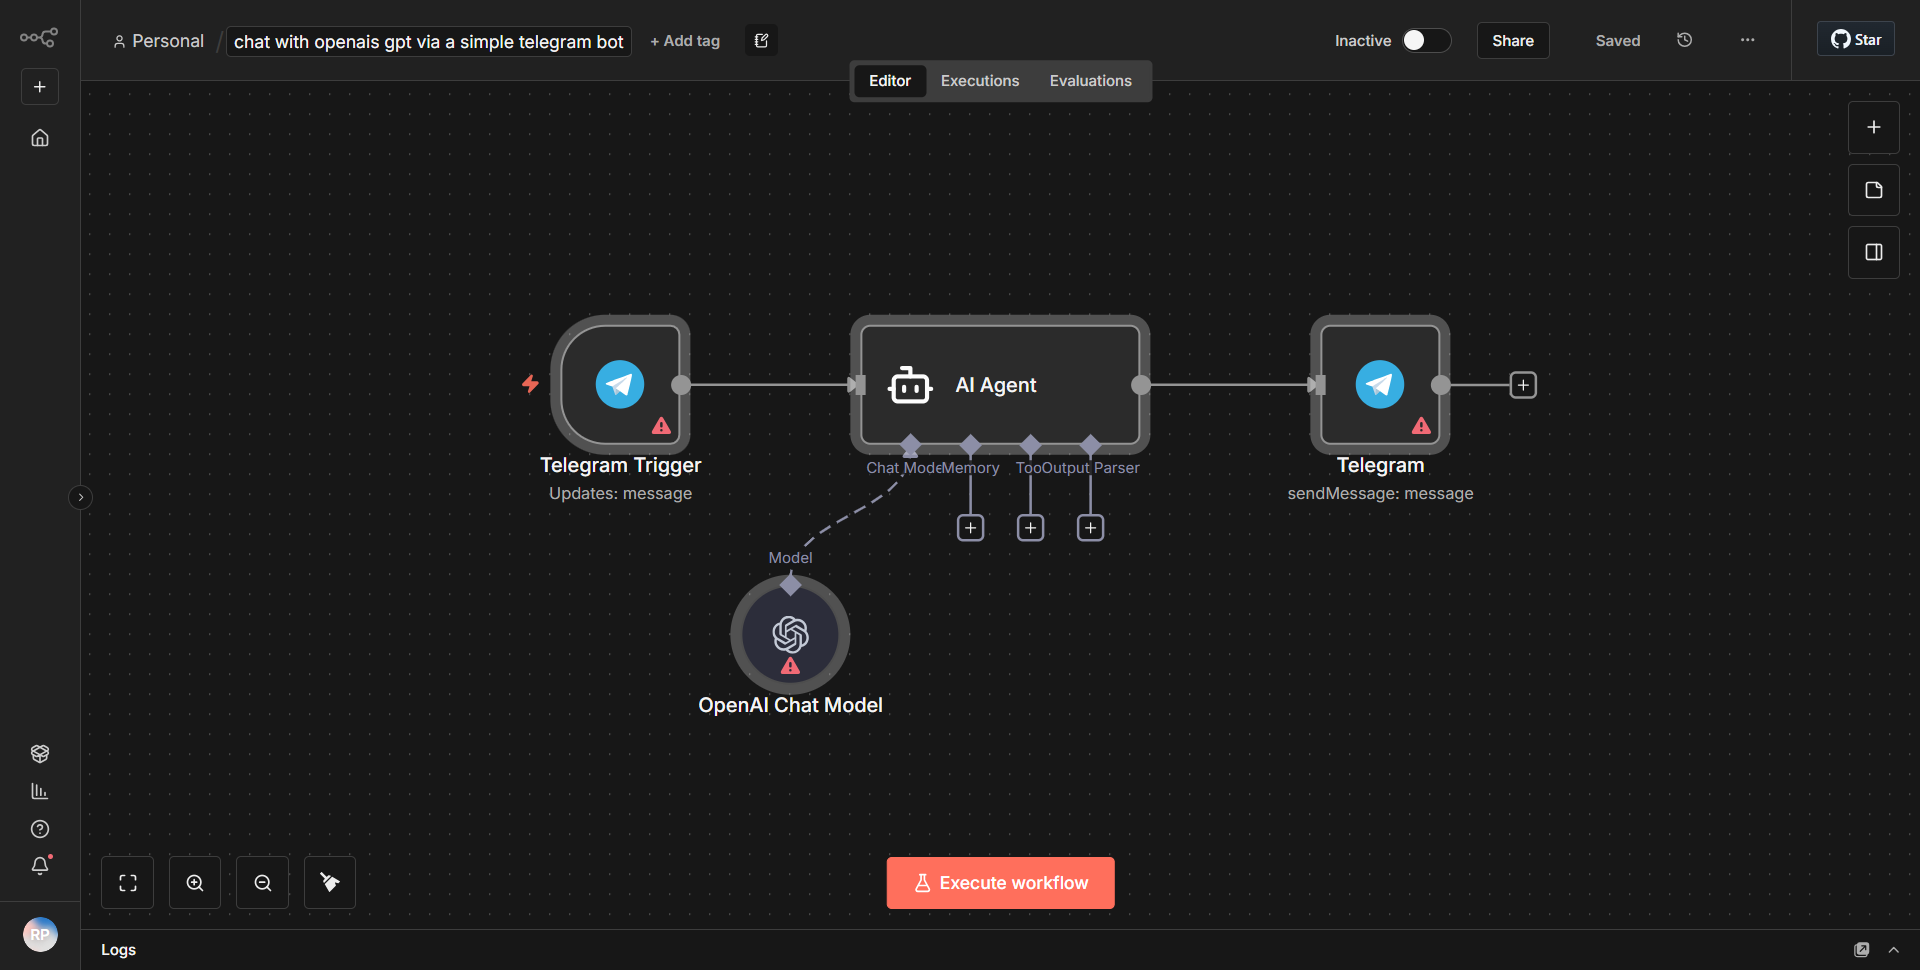The width and height of the screenshot is (1920, 970).
Task: Open the nodes panel via the plus icon
Action: (1873, 127)
